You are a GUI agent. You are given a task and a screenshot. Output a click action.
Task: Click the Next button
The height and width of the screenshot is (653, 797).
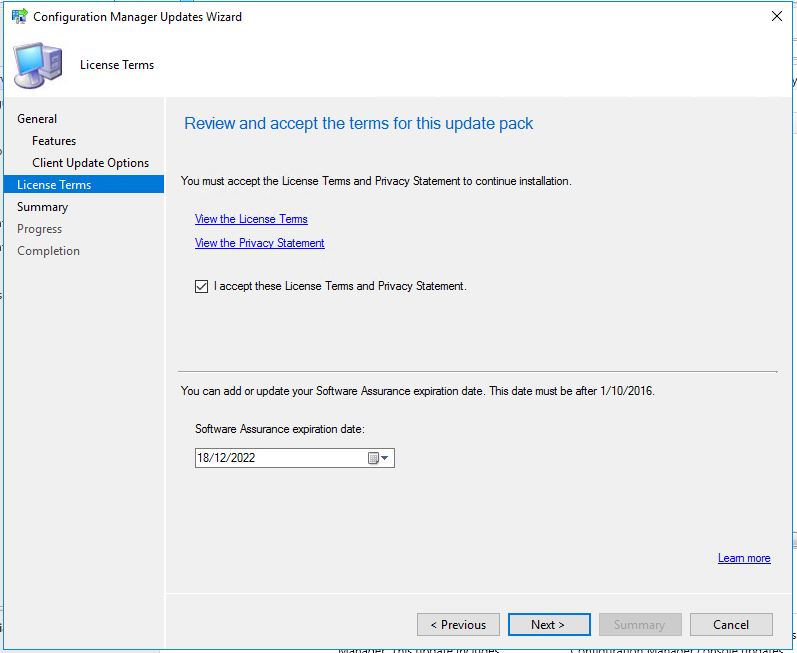pyautogui.click(x=549, y=624)
